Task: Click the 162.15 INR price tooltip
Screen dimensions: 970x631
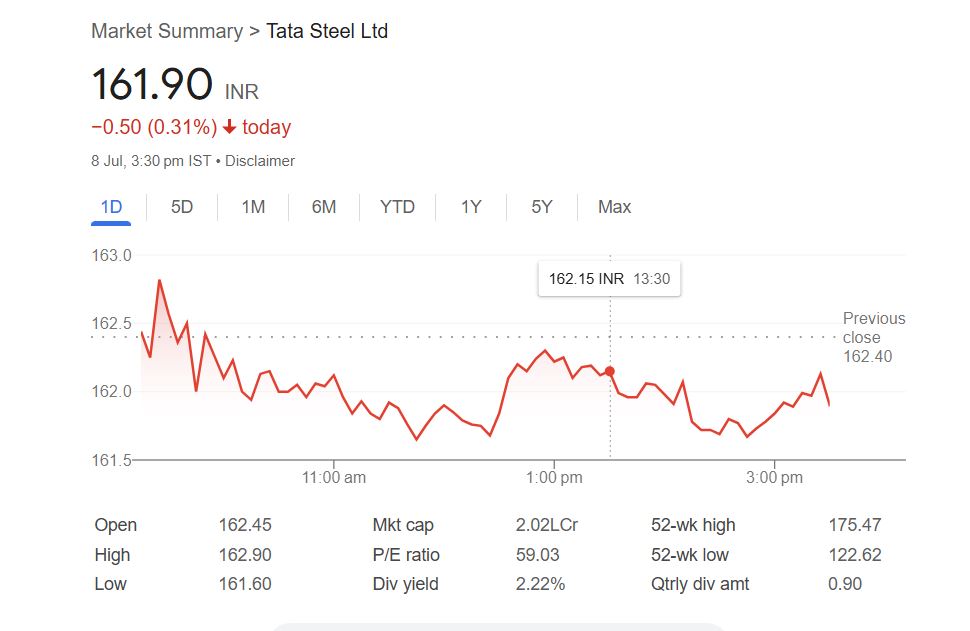Action: (609, 279)
